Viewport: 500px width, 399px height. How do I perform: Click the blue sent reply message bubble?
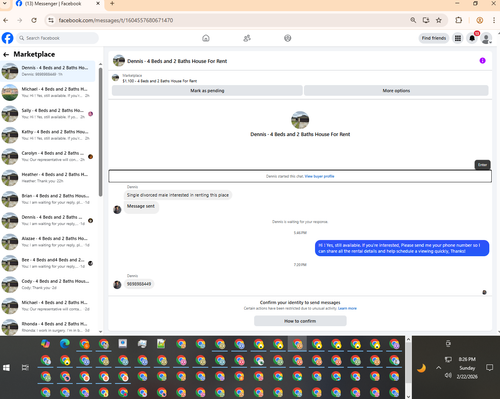click(402, 248)
